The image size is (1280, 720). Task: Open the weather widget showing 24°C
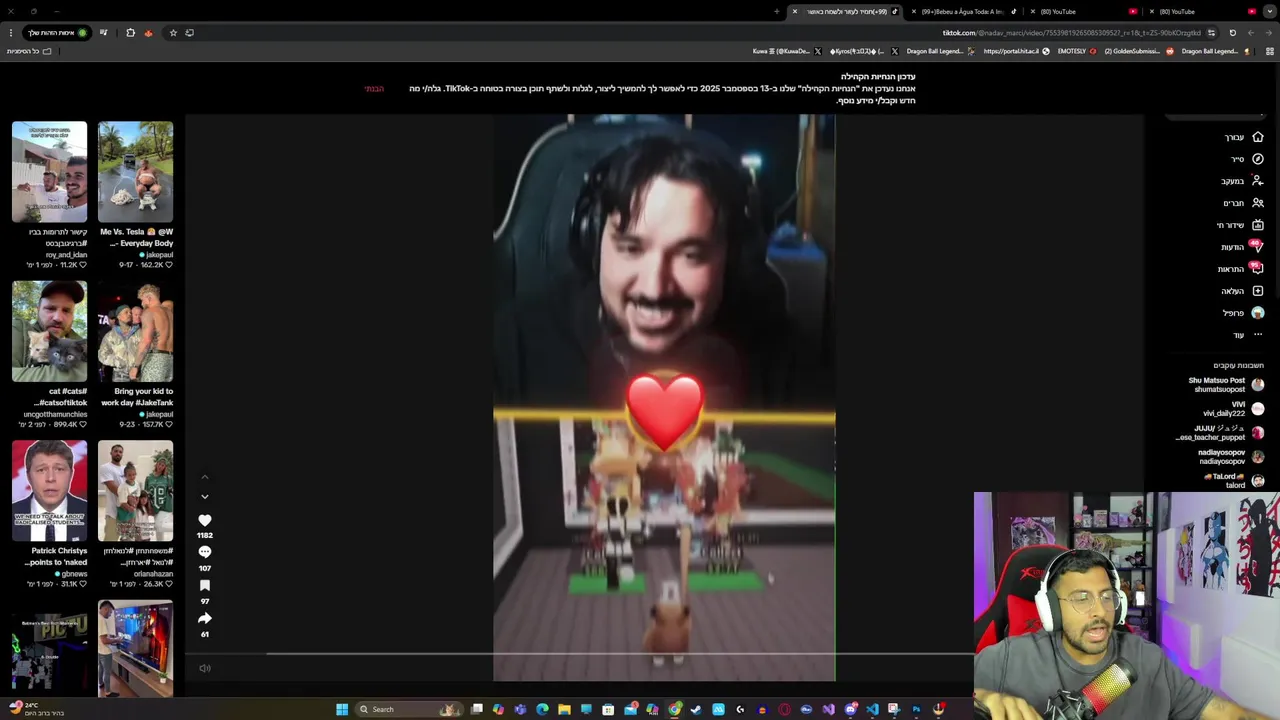pos(37,709)
